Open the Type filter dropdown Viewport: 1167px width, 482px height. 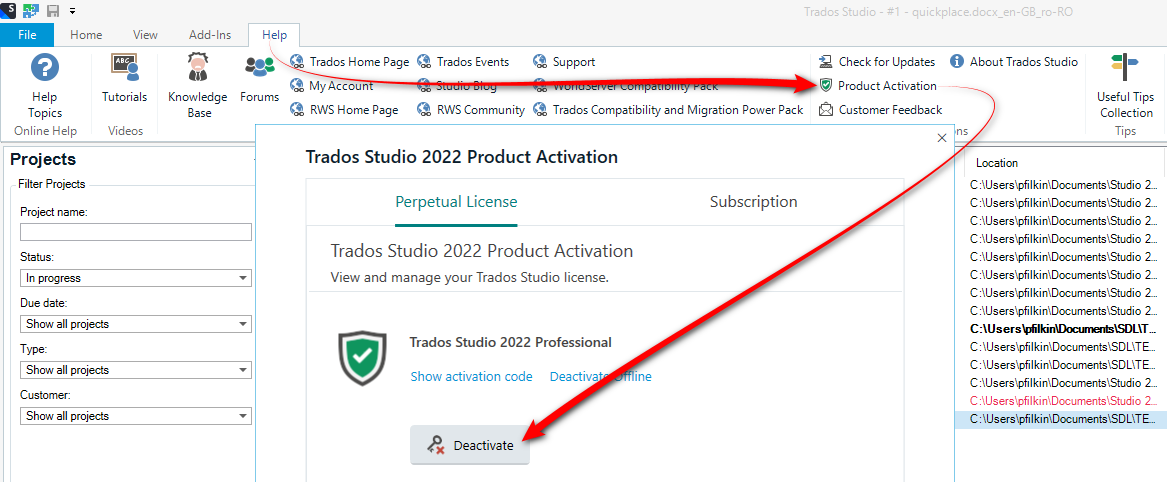(x=136, y=370)
